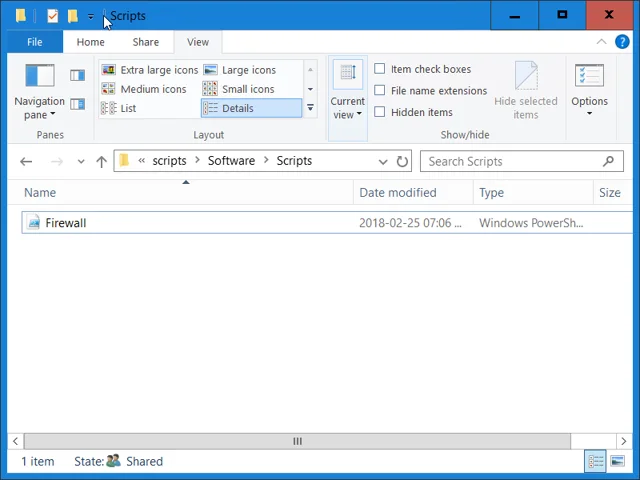Open the File menu tab
Screen dimensions: 640x480
(35, 42)
